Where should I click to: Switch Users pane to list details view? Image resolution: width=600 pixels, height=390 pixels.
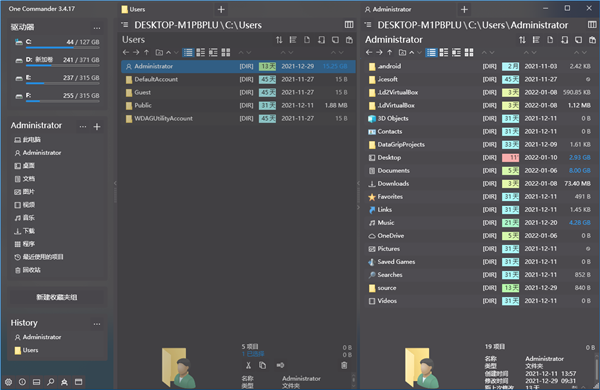point(188,52)
